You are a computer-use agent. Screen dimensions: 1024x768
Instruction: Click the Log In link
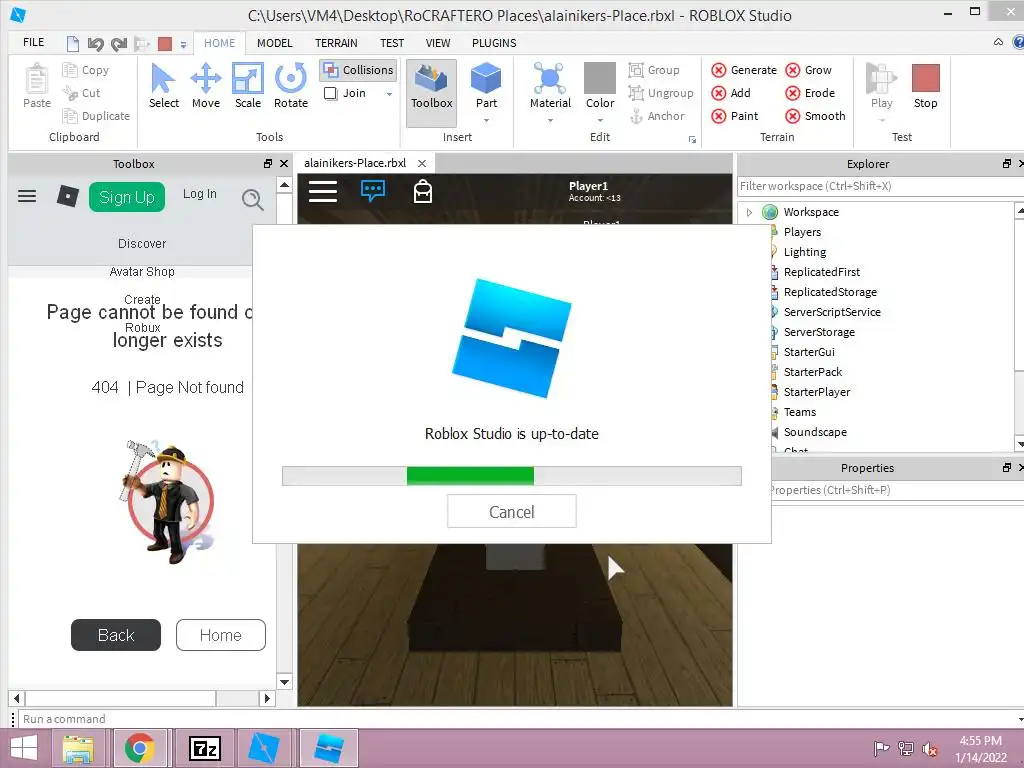pyautogui.click(x=199, y=194)
